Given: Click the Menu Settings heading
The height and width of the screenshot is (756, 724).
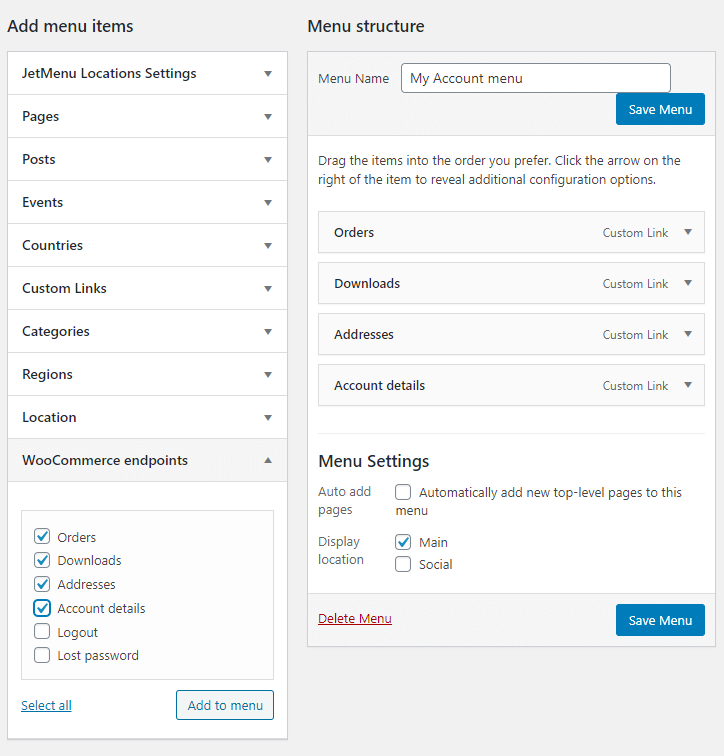Looking at the screenshot, I should click(x=374, y=461).
